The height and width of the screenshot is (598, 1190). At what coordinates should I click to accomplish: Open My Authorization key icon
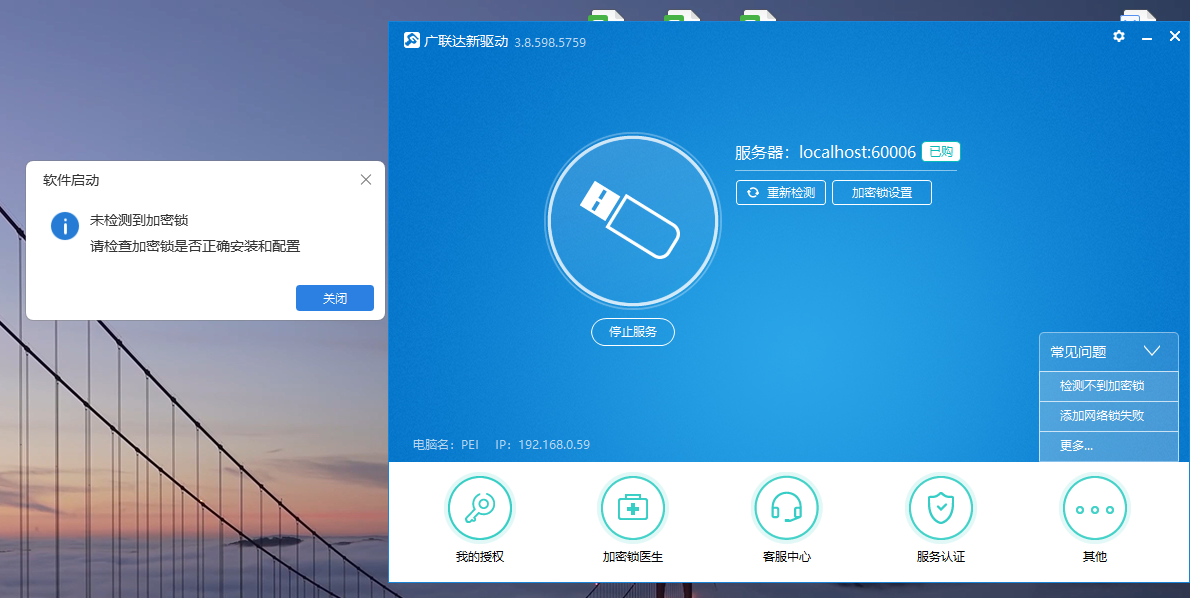(480, 508)
